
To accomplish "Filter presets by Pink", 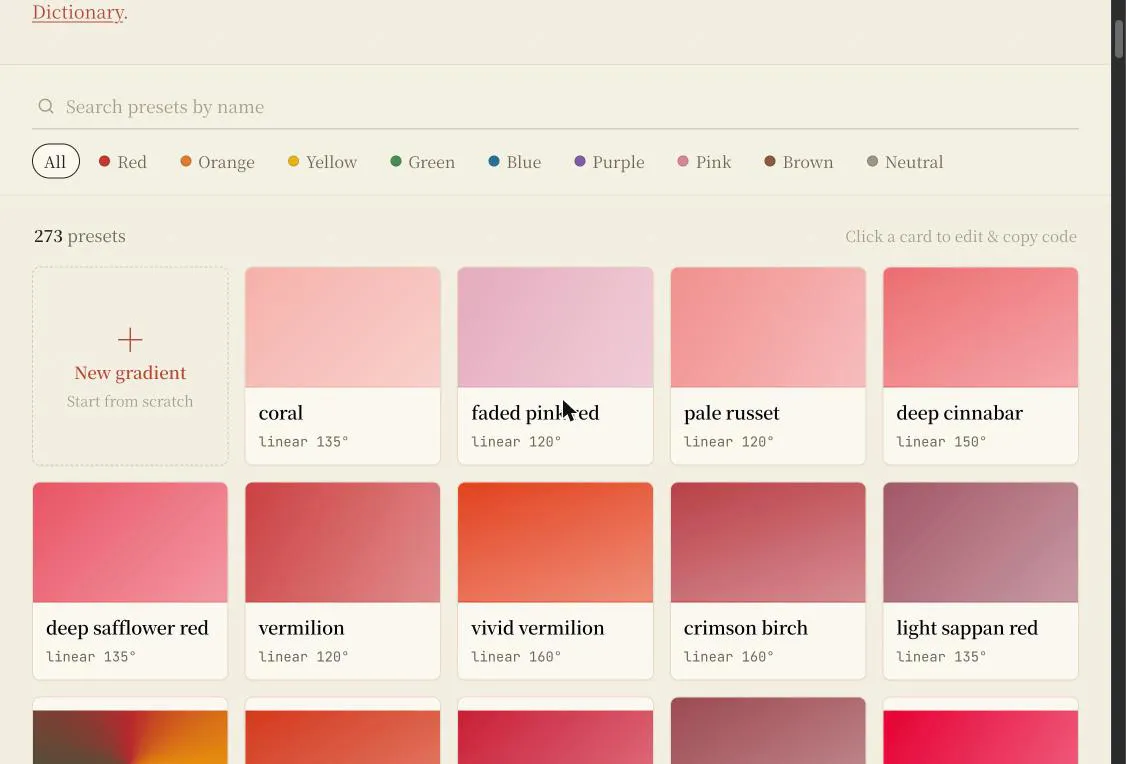I will pos(704,162).
